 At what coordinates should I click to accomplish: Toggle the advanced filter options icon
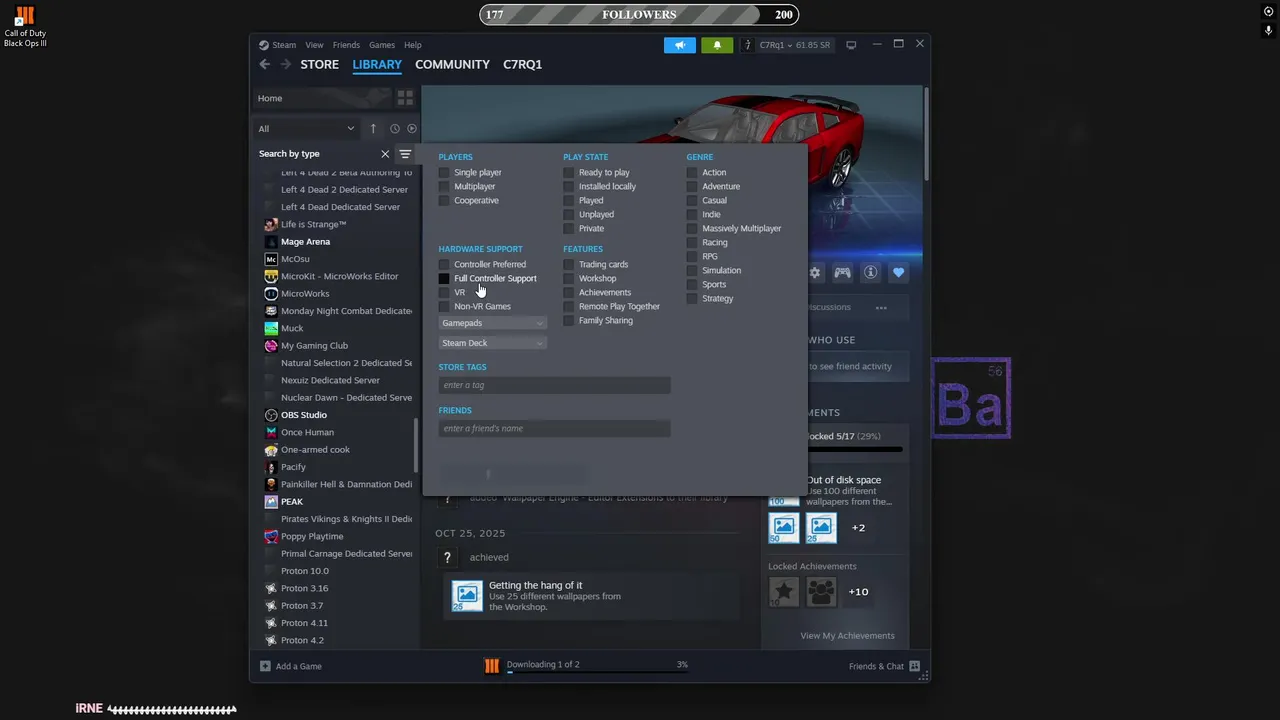tap(405, 154)
